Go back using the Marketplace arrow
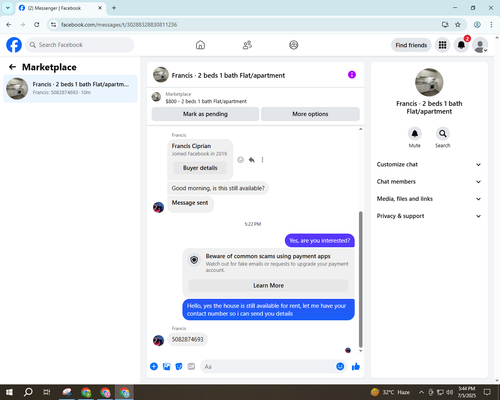 coord(12,67)
